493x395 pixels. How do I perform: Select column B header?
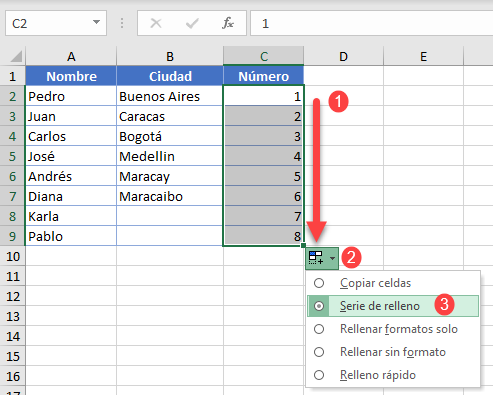pos(170,56)
